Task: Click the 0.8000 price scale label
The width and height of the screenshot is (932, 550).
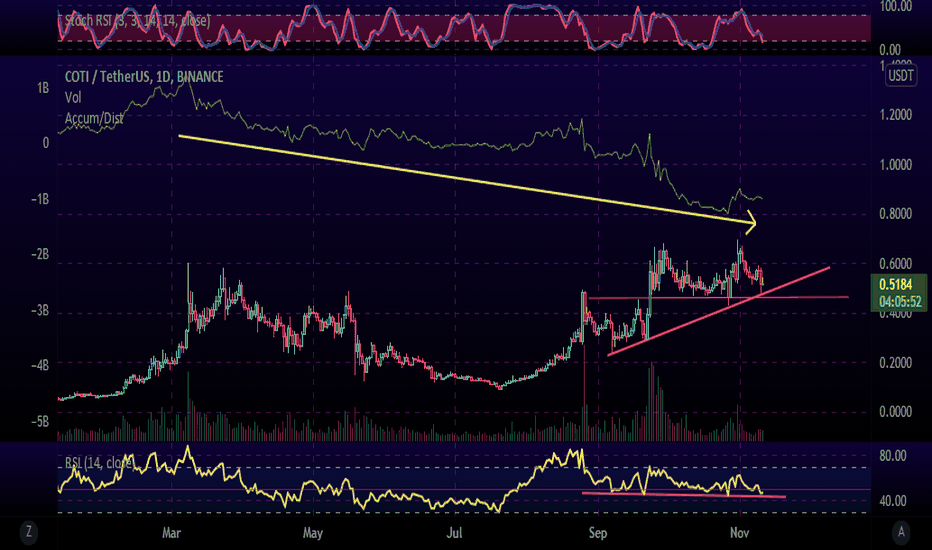Action: click(896, 213)
